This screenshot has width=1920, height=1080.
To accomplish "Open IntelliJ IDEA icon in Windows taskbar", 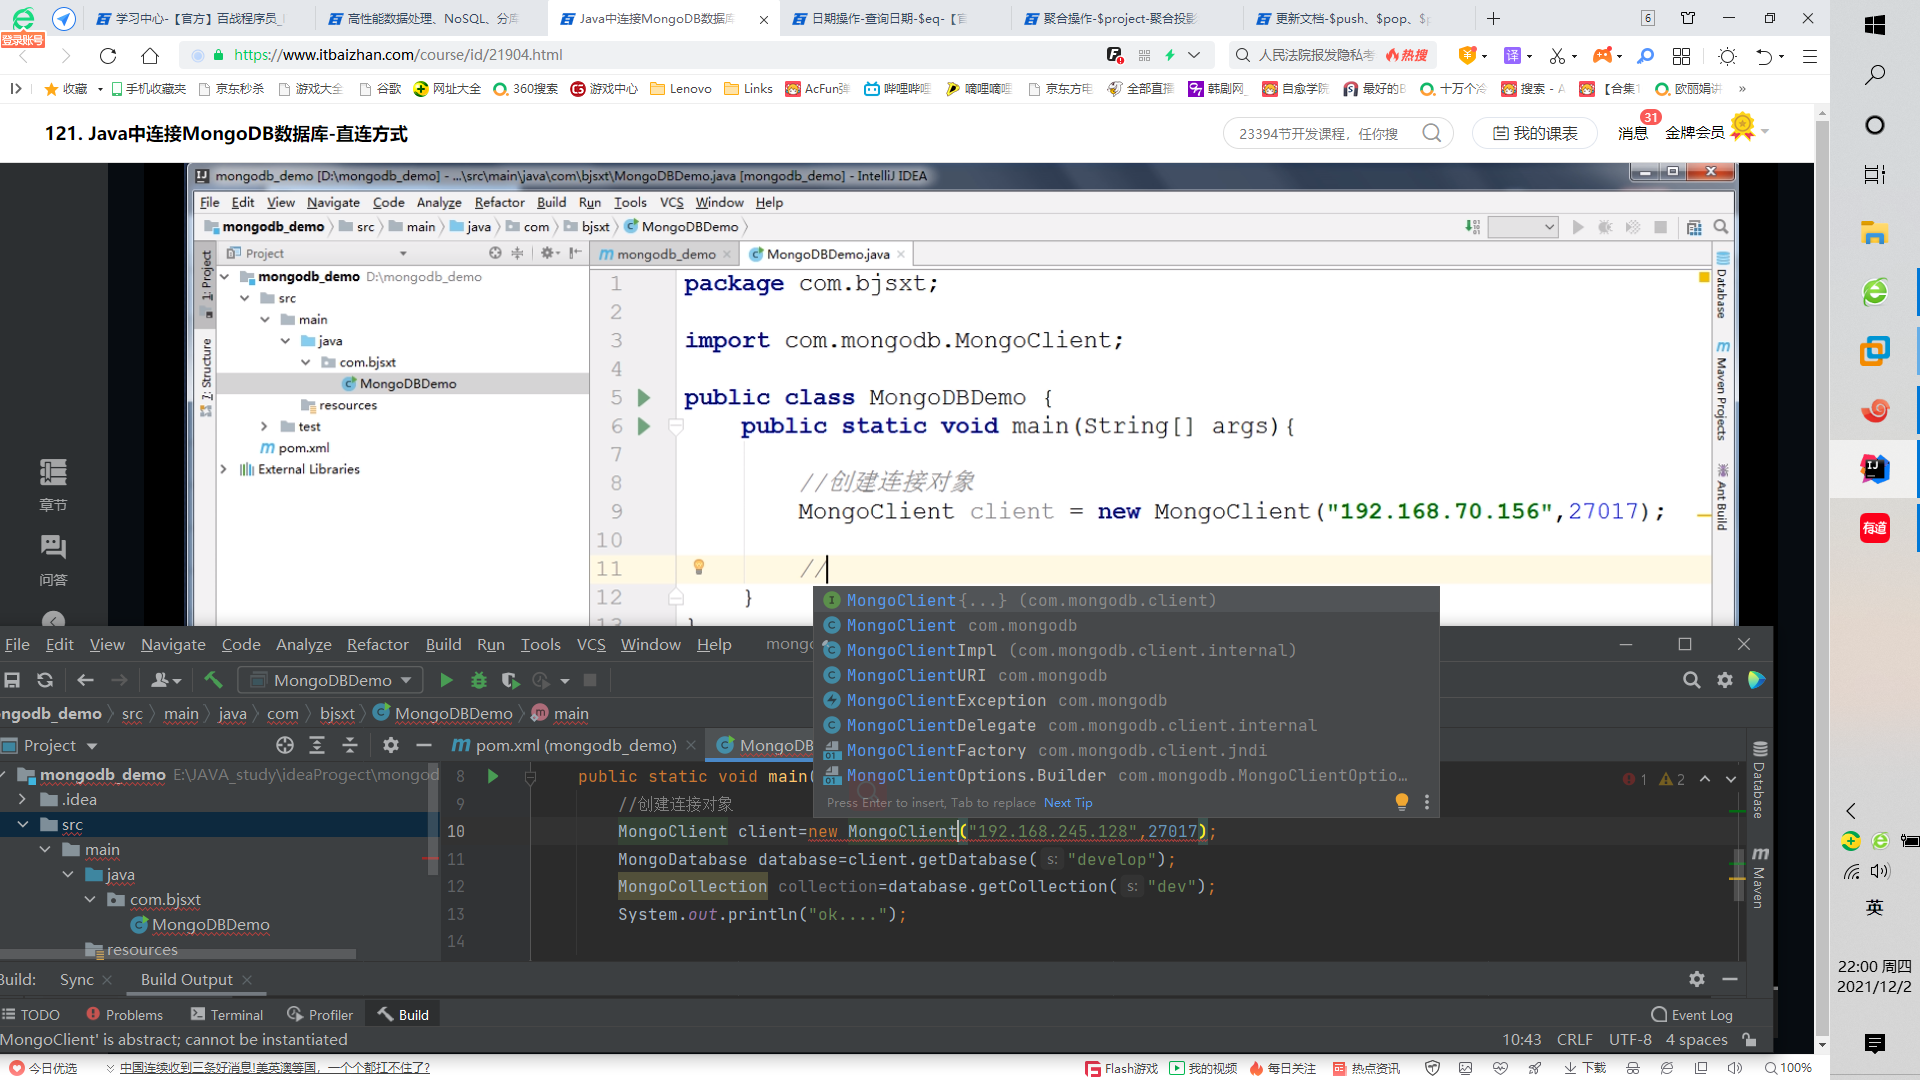I will [x=1875, y=468].
